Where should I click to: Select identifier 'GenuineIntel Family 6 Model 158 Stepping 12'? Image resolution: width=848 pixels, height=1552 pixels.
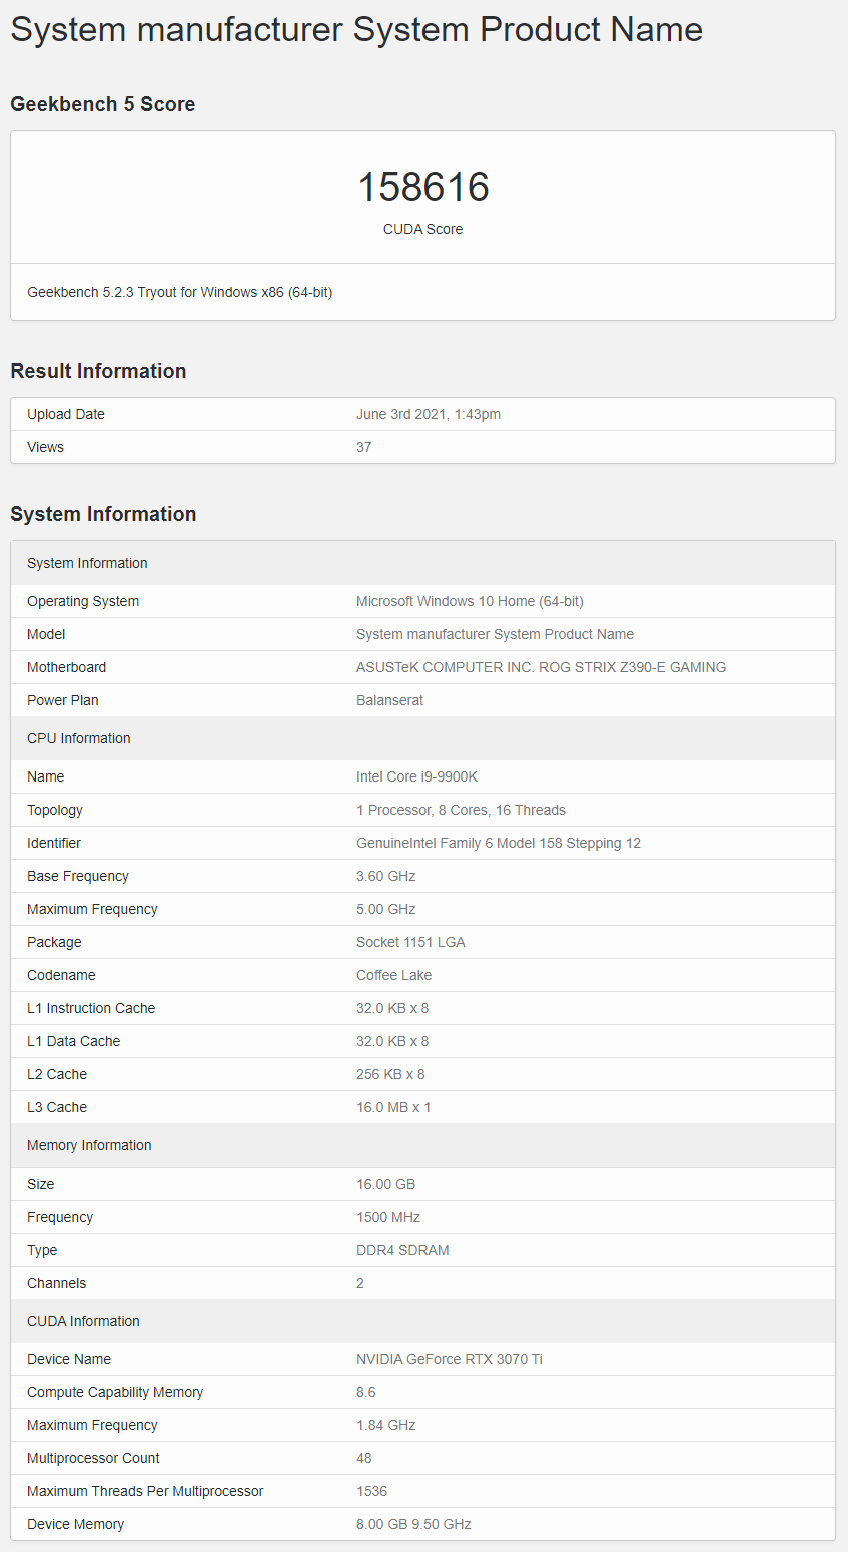pos(498,843)
